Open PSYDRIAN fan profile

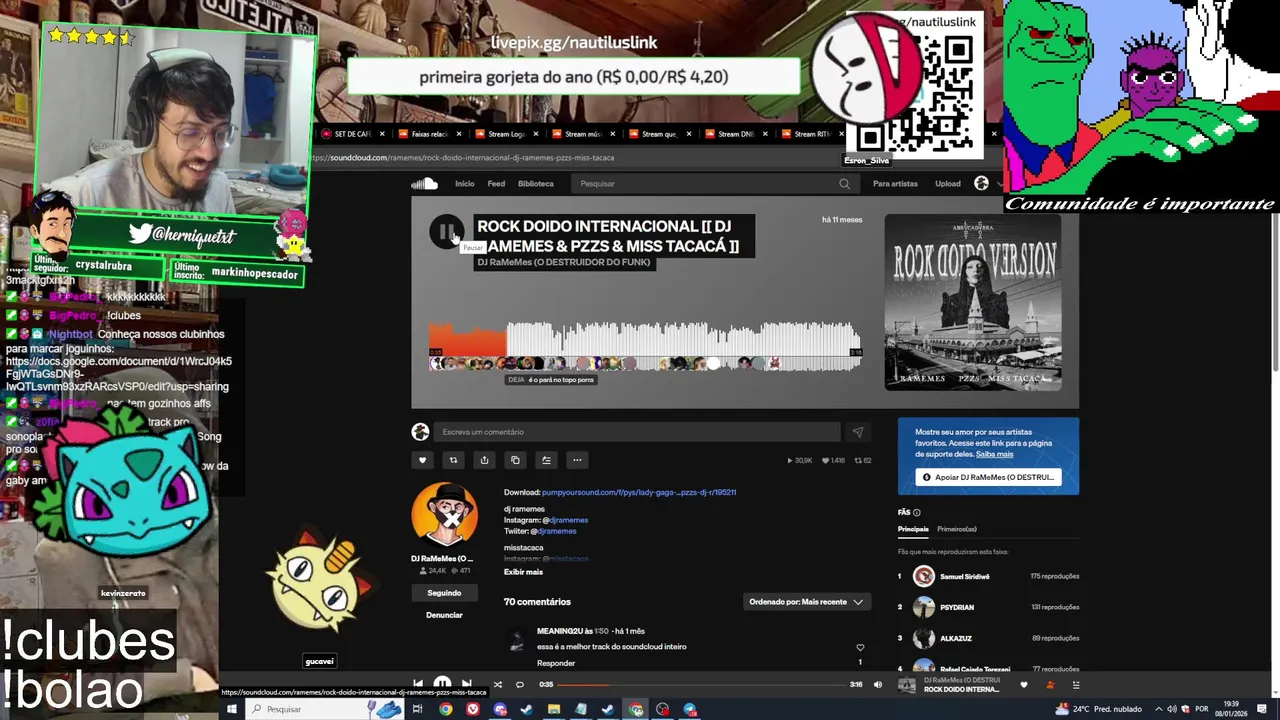(x=957, y=607)
